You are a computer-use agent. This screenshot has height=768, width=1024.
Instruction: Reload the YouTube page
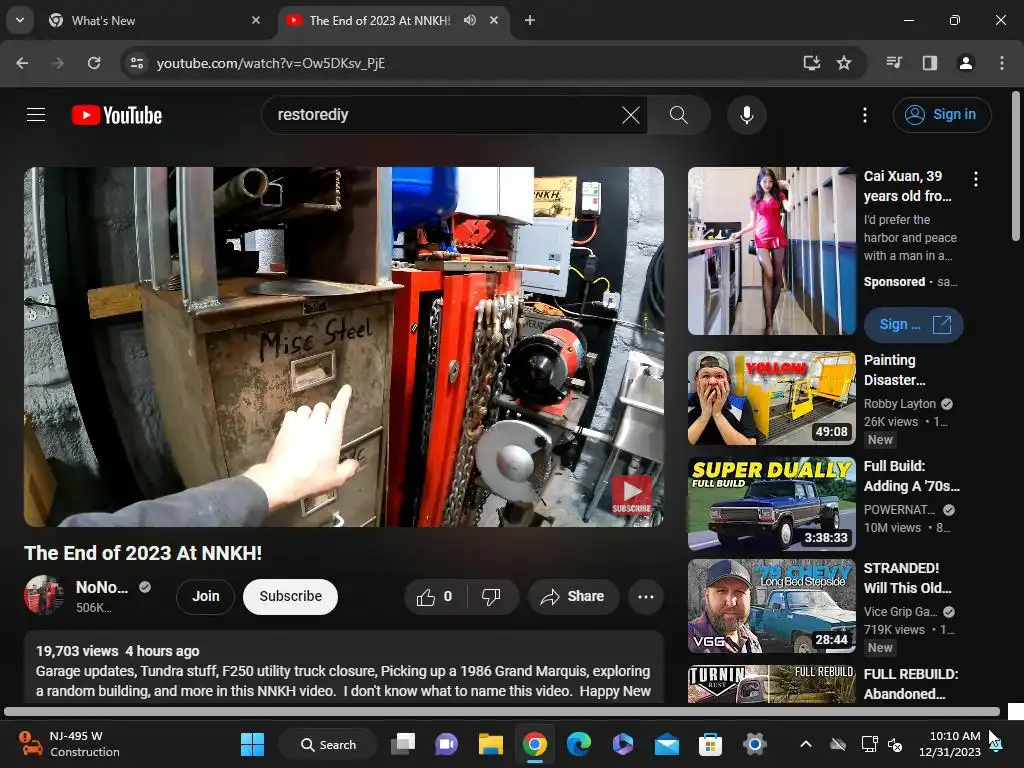tap(94, 63)
